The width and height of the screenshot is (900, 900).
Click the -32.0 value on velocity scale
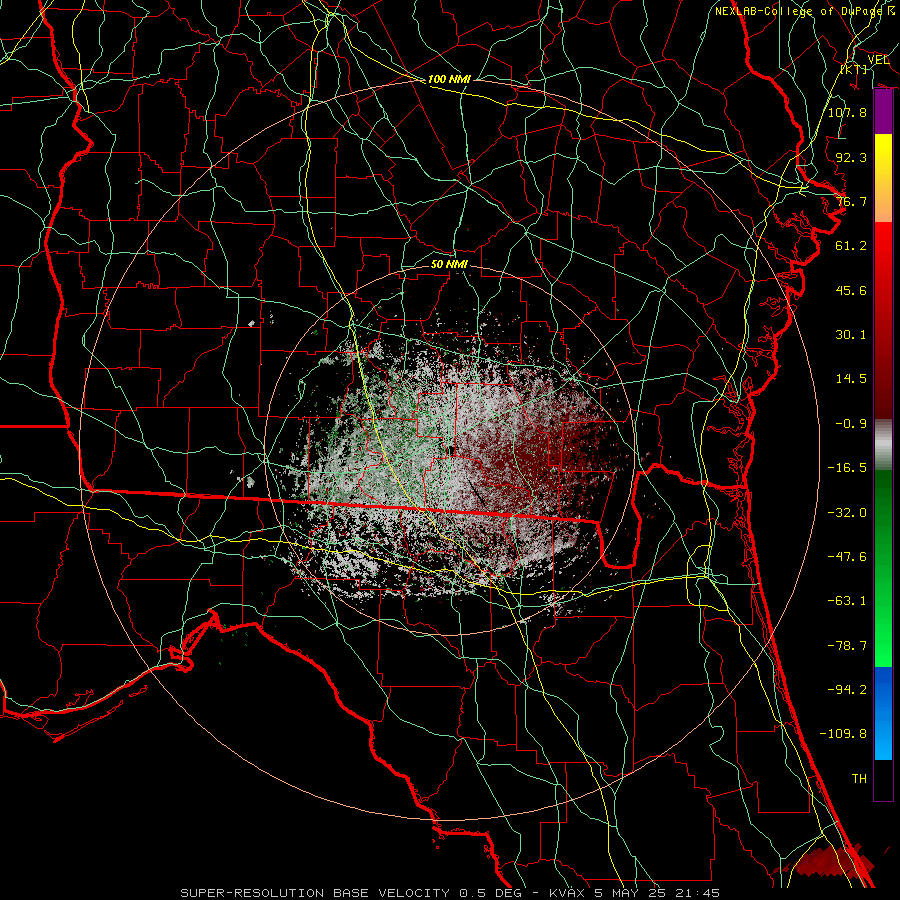click(847, 513)
